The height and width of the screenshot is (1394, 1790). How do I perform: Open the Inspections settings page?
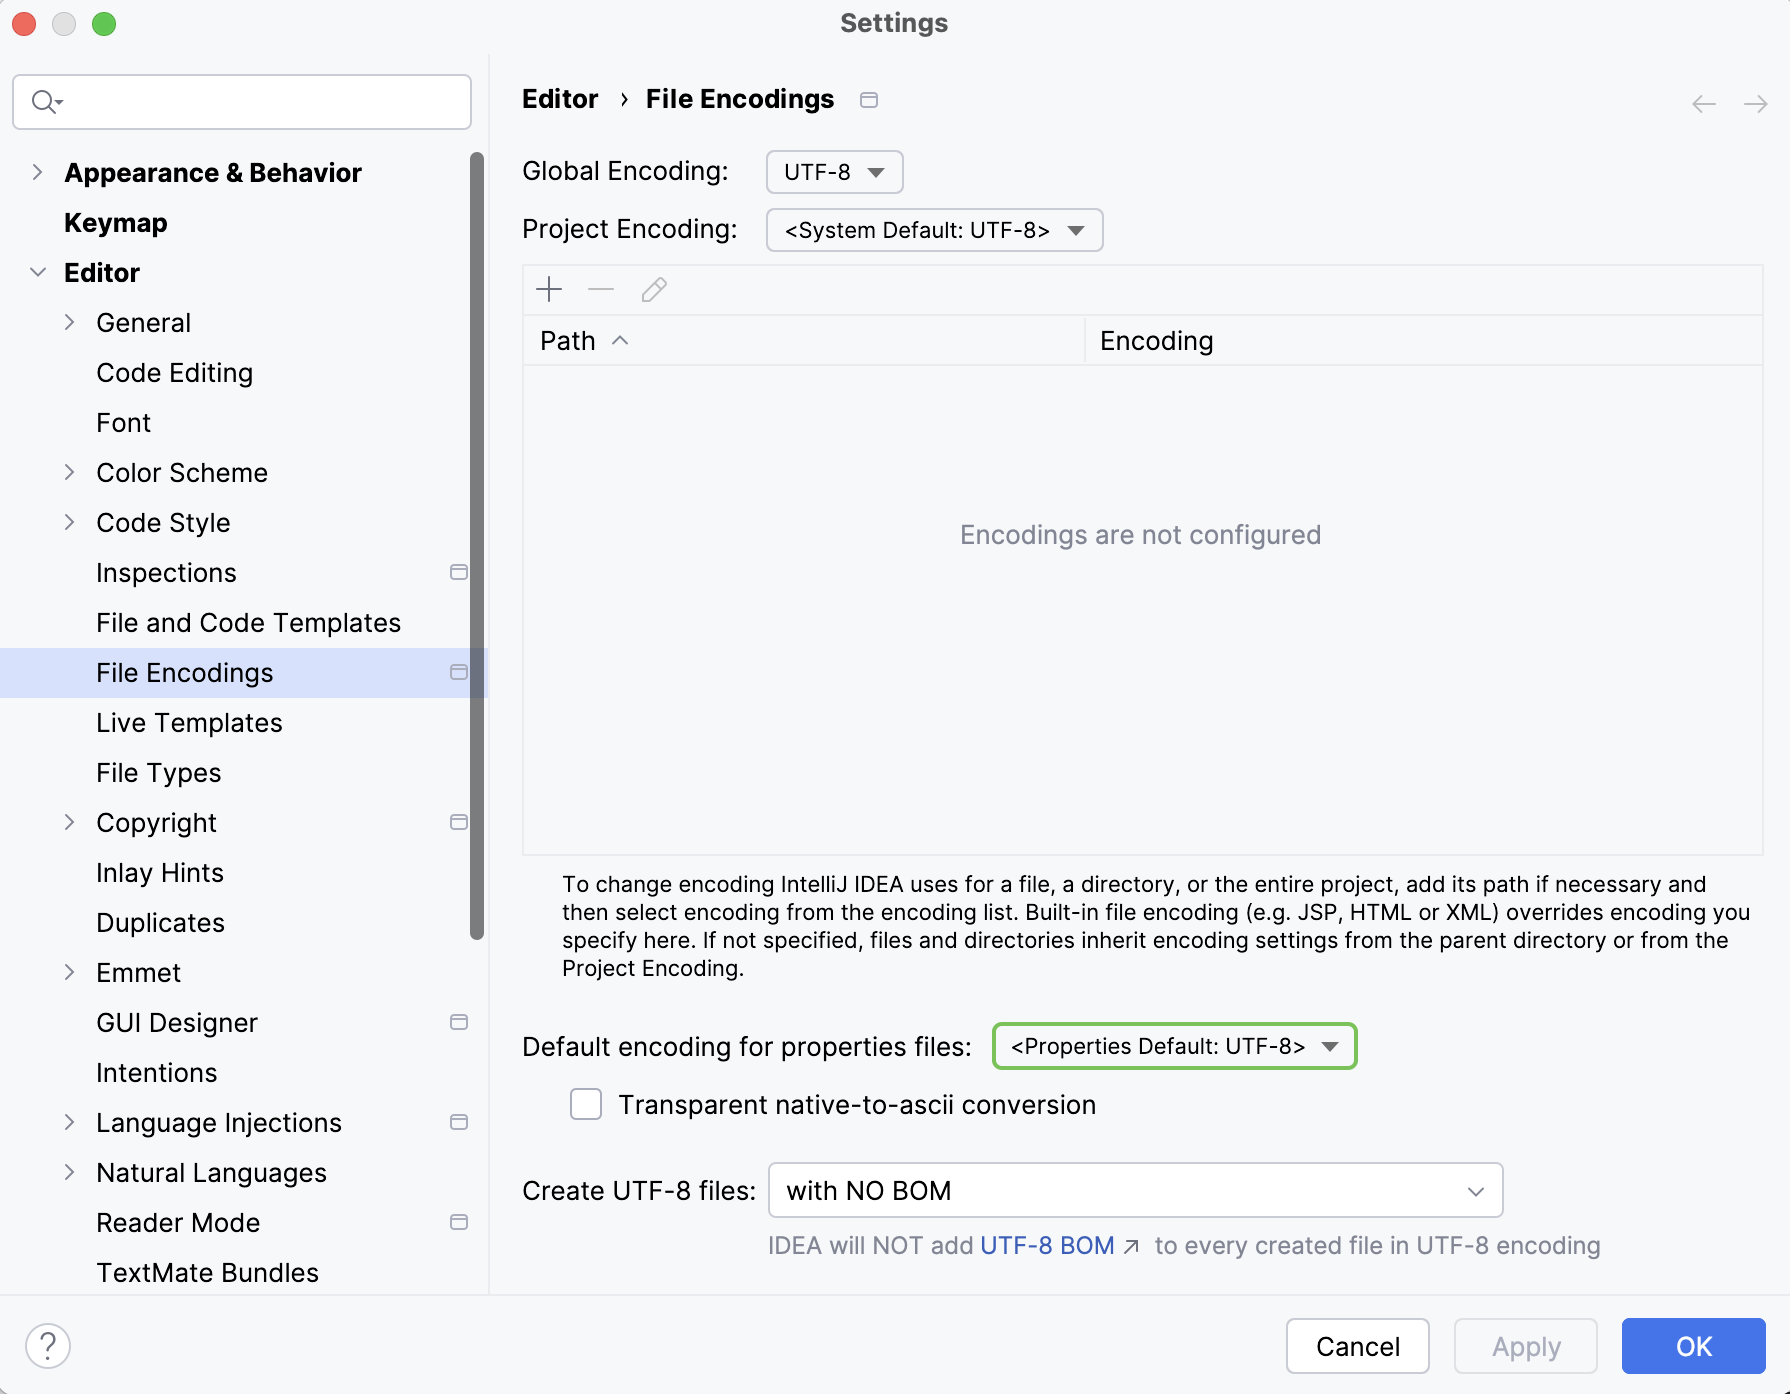(166, 573)
